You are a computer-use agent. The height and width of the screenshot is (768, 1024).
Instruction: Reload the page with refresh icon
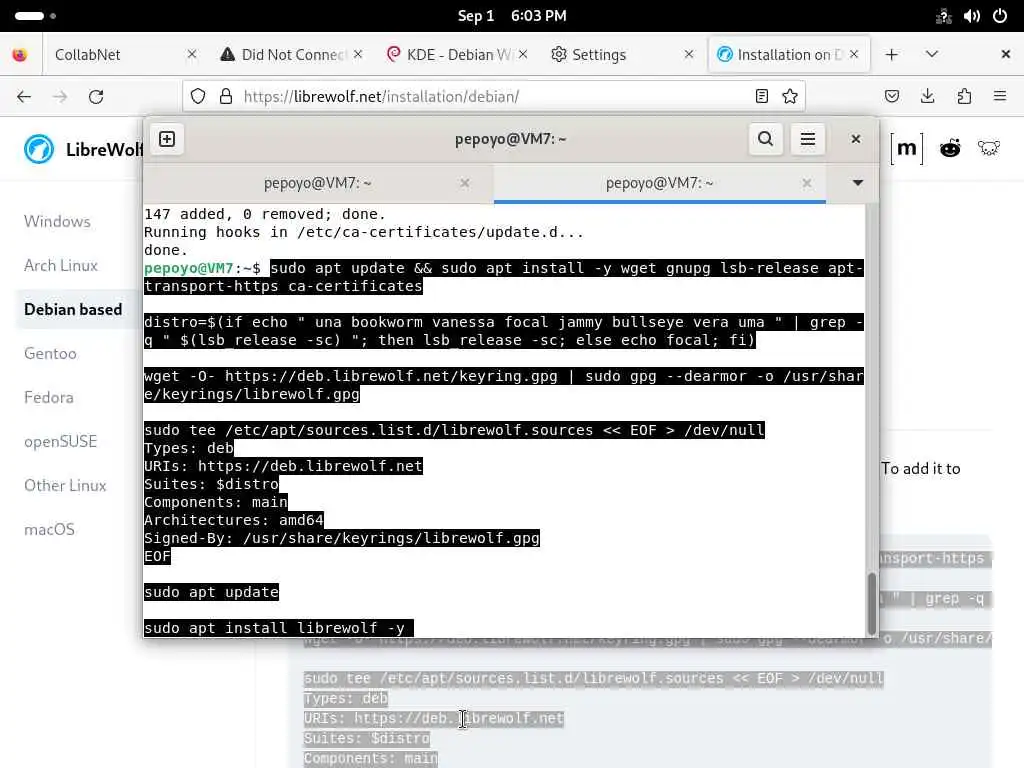(96, 97)
